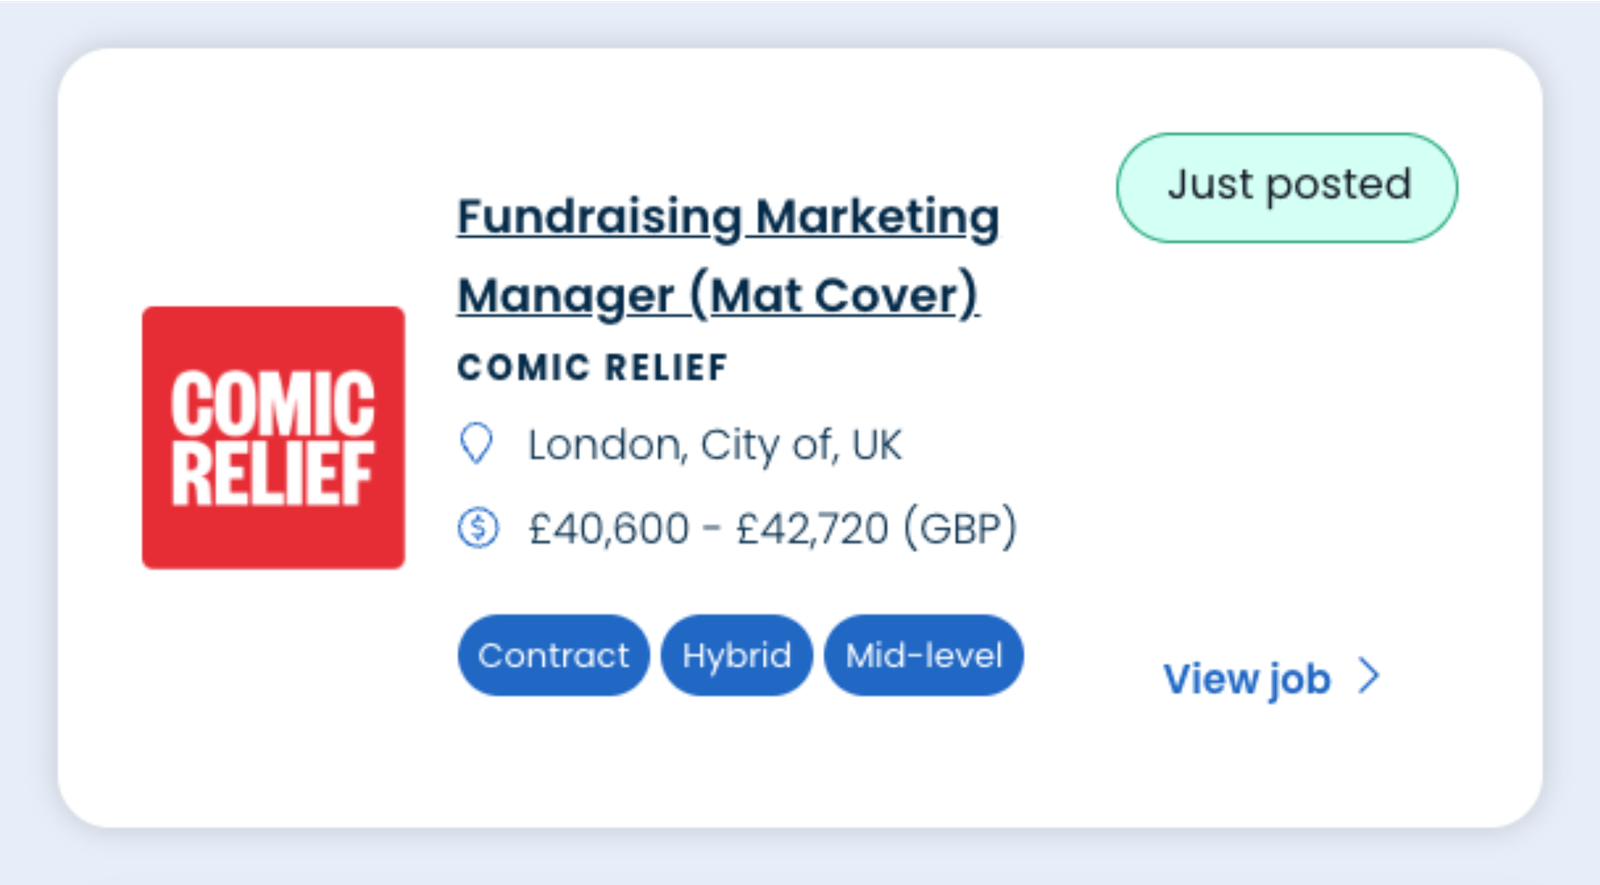1600x885 pixels.
Task: Select the circled currency symbol beside the pay range
Action: [x=478, y=528]
